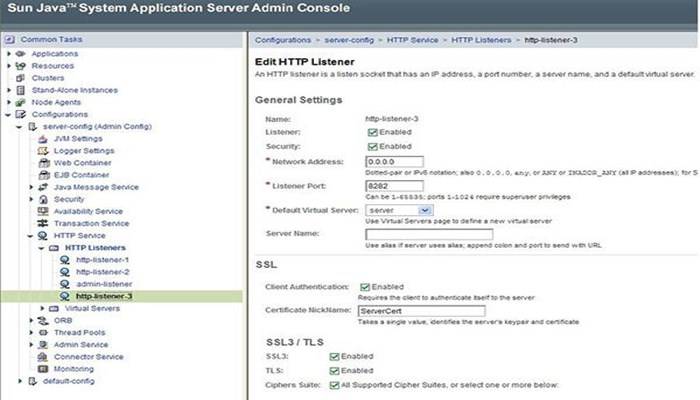Click the Applications node icon

click(21, 53)
